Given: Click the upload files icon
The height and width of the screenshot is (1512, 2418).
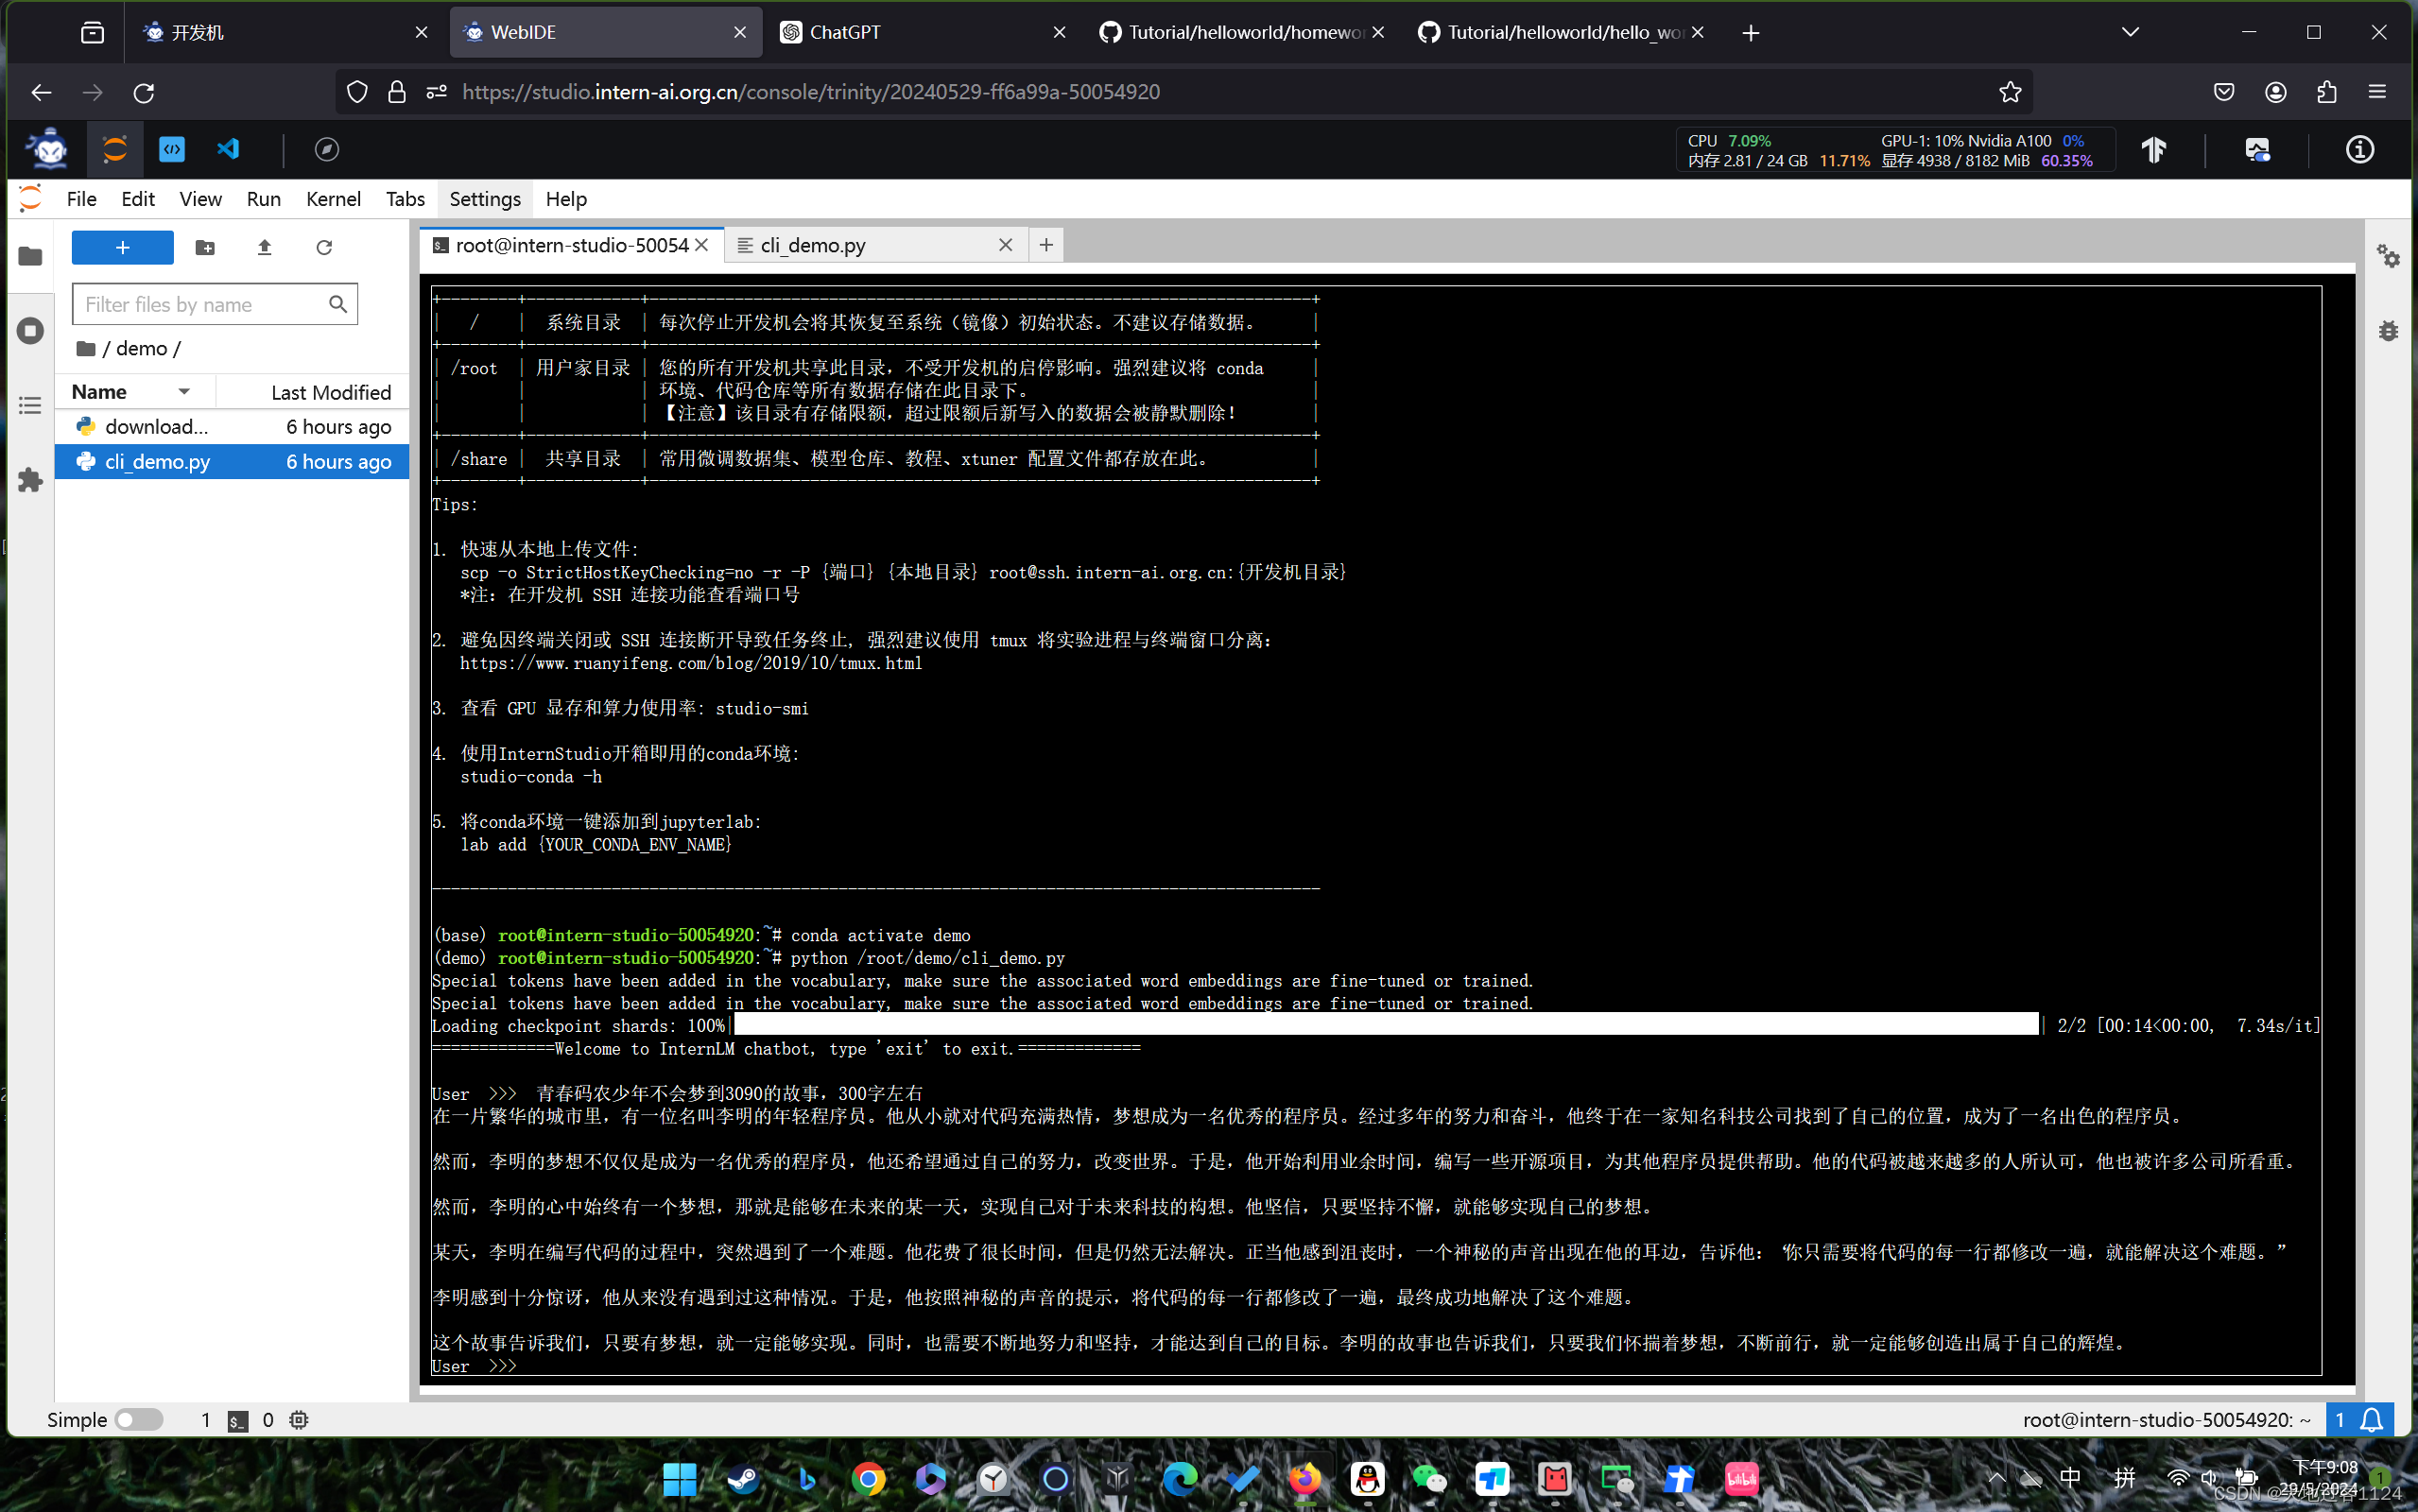Looking at the screenshot, I should click(x=264, y=247).
